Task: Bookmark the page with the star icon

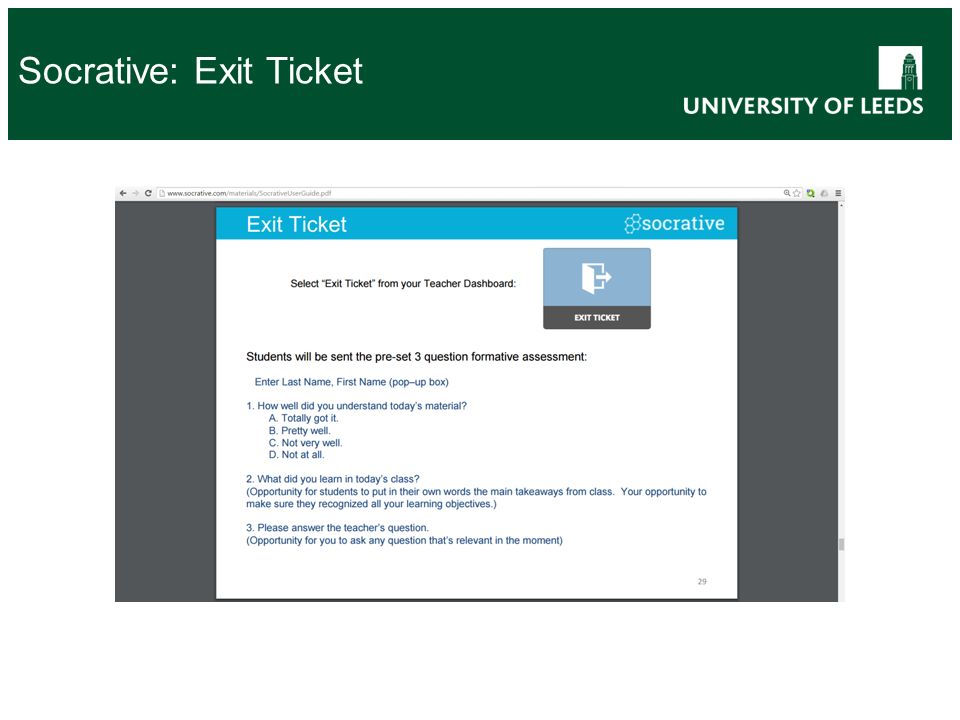Action: pos(797,193)
